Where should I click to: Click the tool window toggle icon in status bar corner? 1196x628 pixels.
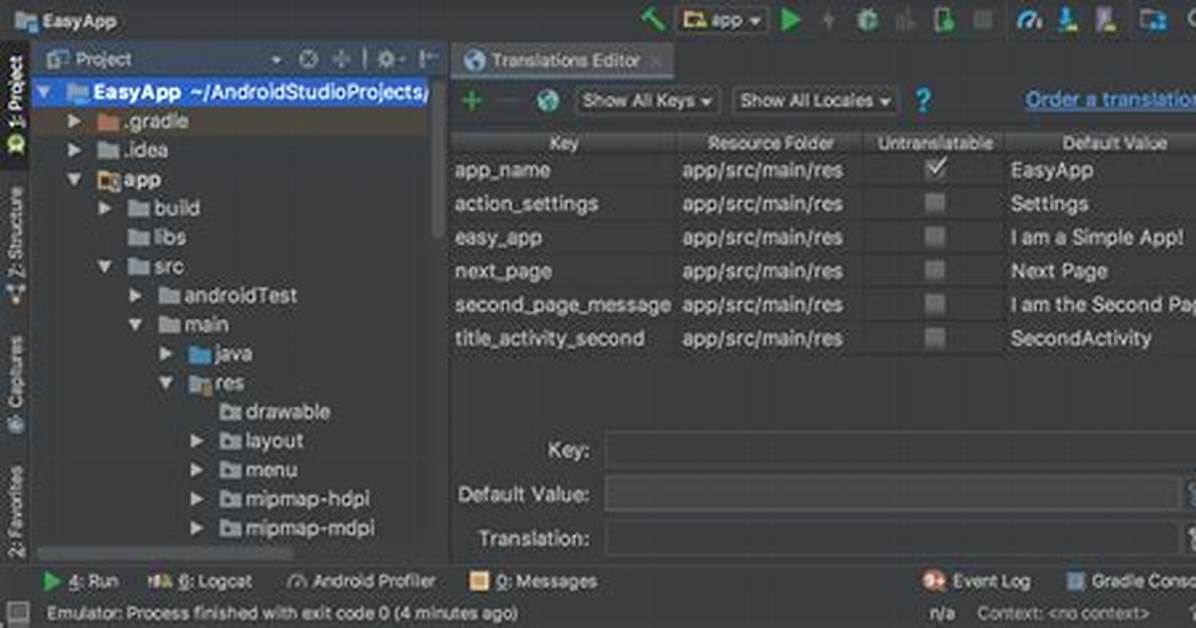18,612
